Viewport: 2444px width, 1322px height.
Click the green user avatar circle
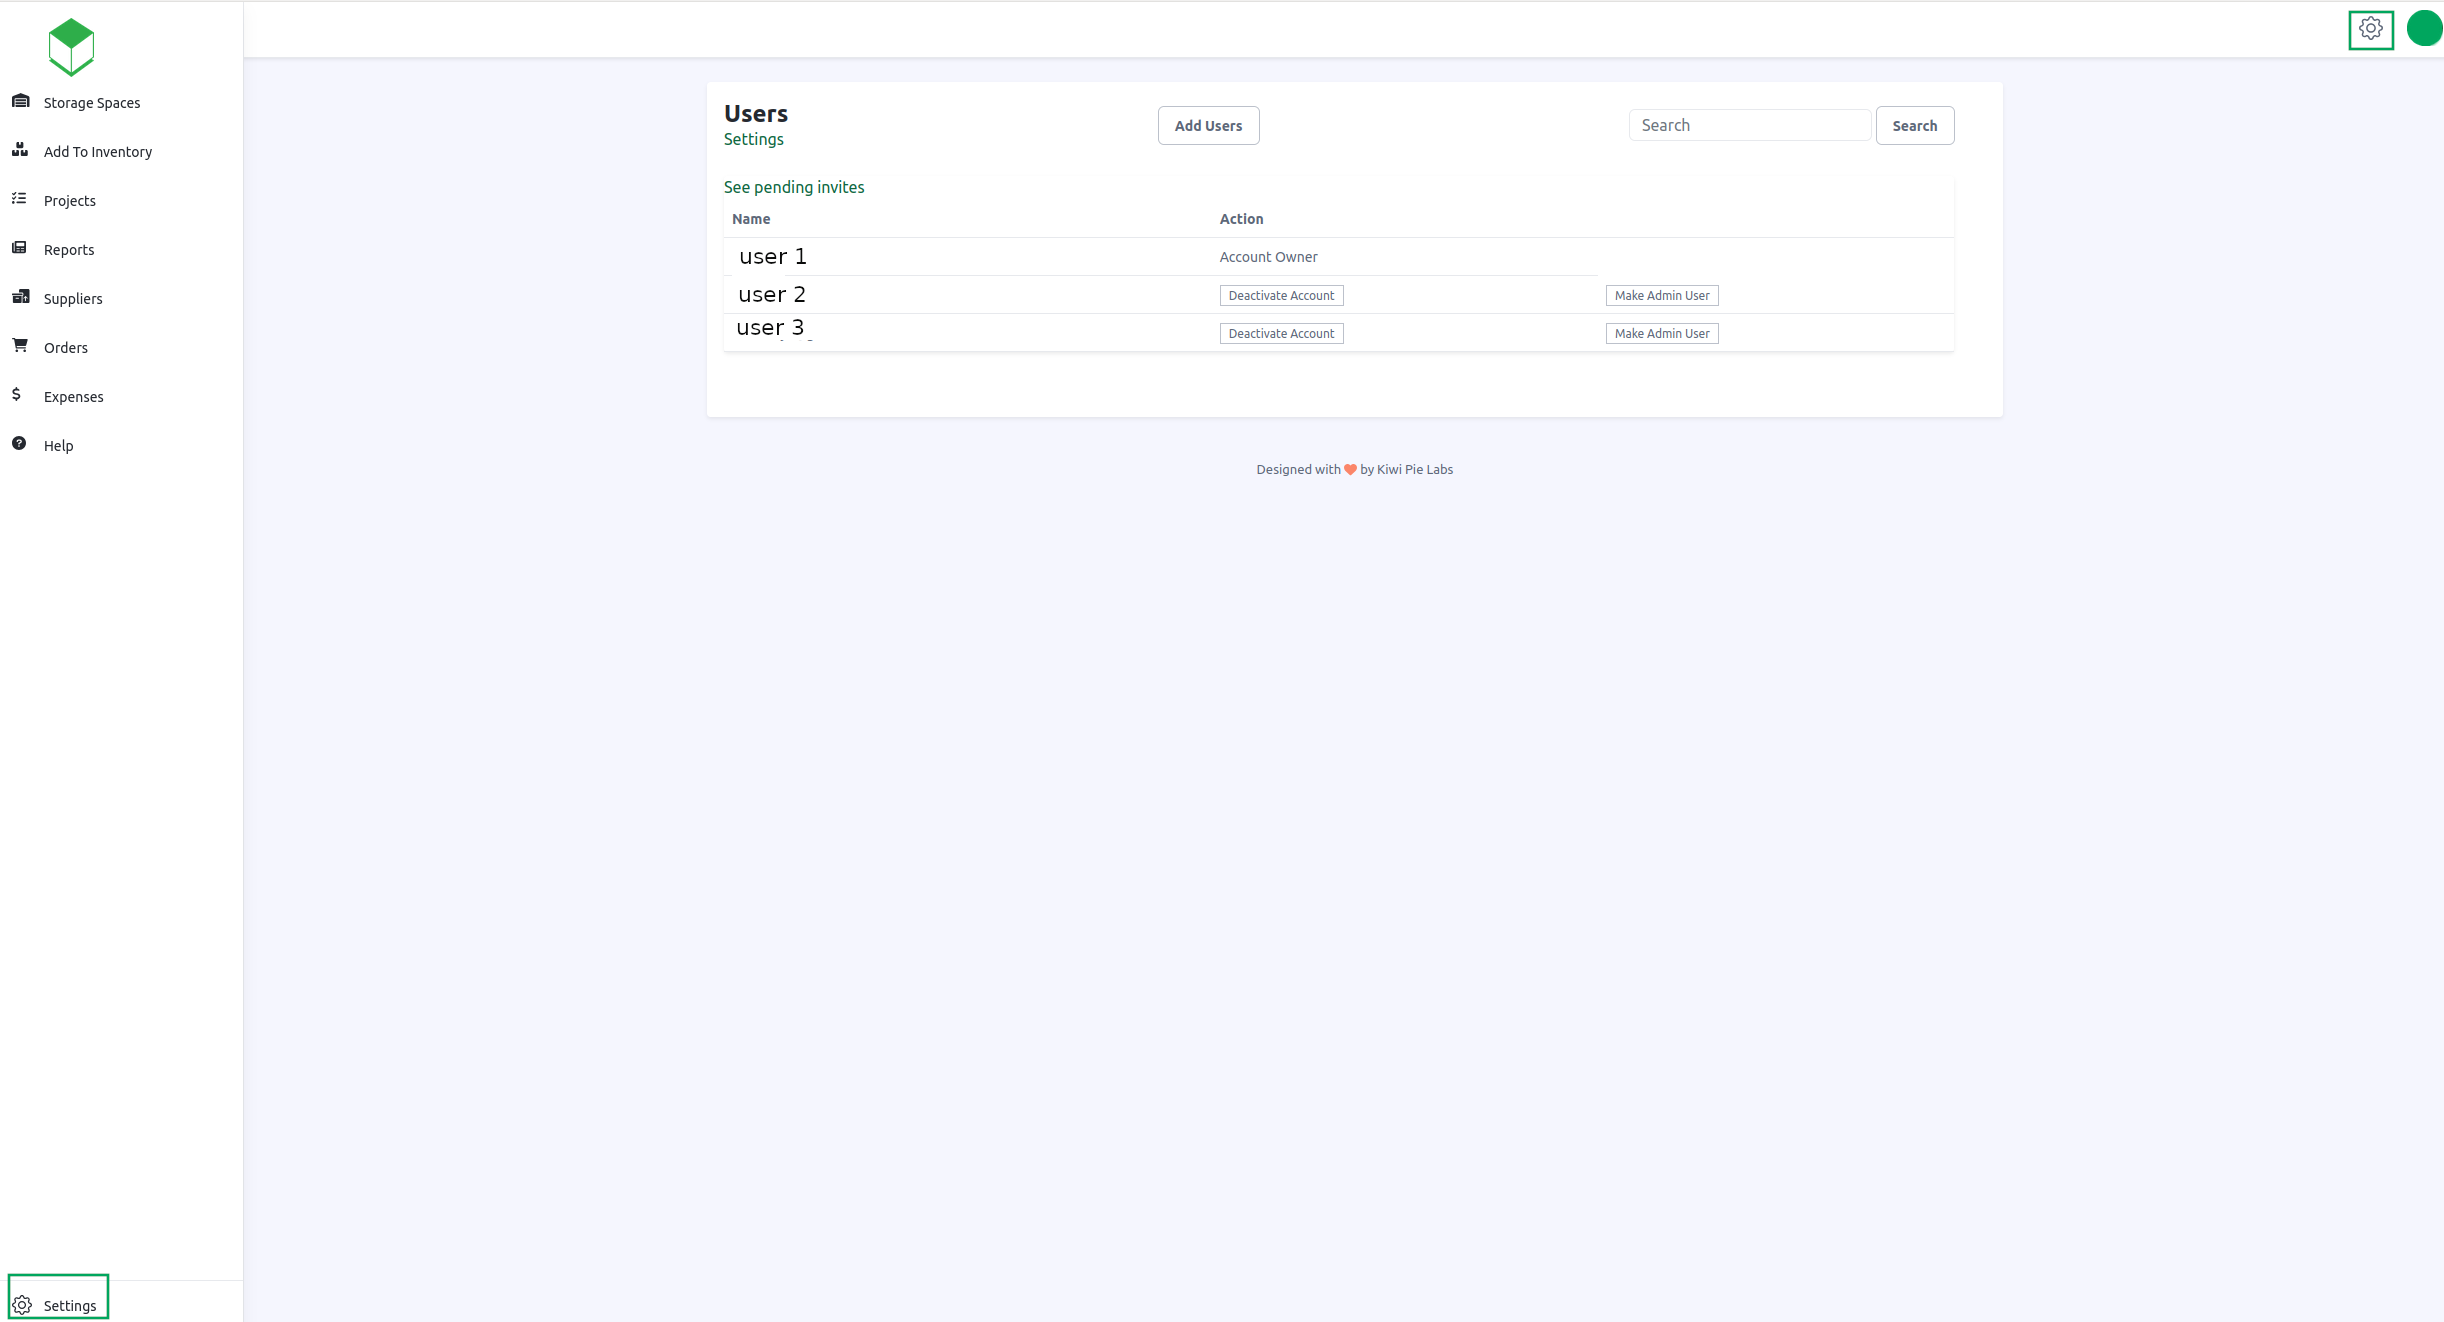point(2424,29)
